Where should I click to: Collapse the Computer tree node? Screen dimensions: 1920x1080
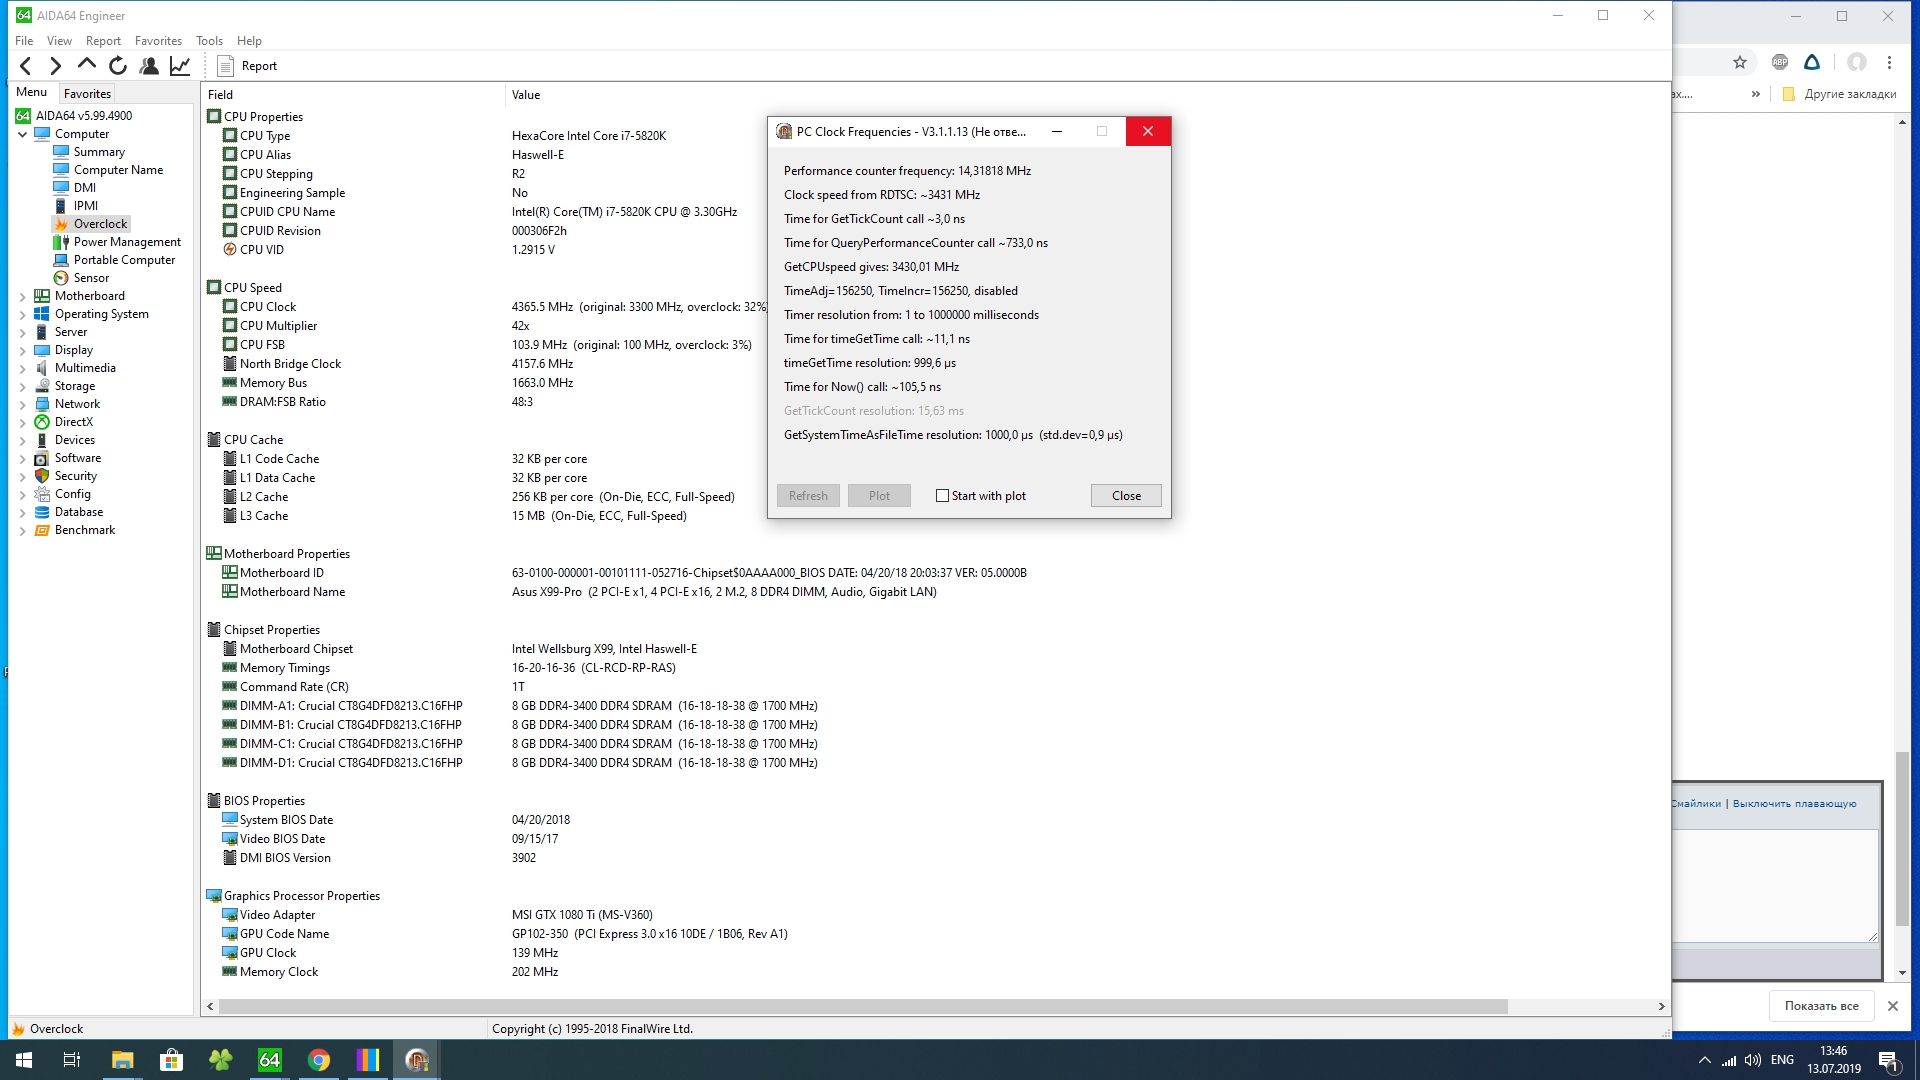23,134
